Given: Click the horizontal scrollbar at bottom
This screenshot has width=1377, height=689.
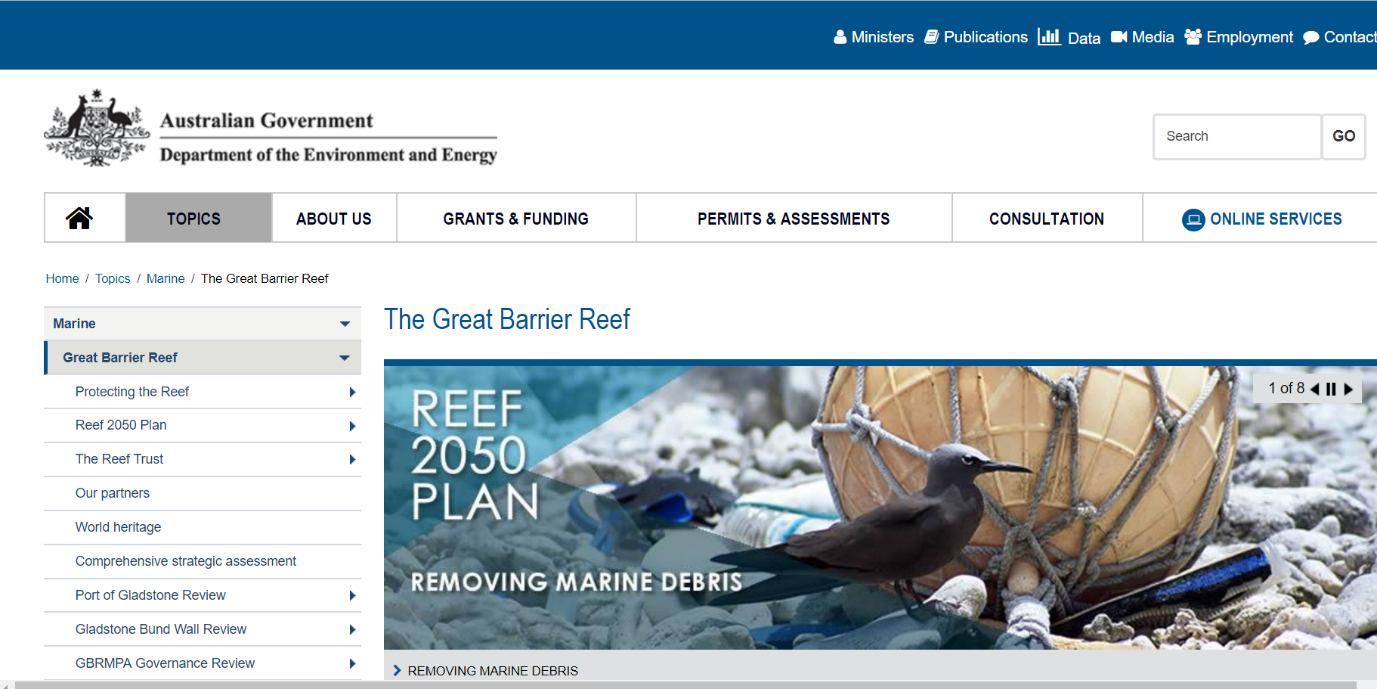Looking at the screenshot, I should (x=688, y=685).
